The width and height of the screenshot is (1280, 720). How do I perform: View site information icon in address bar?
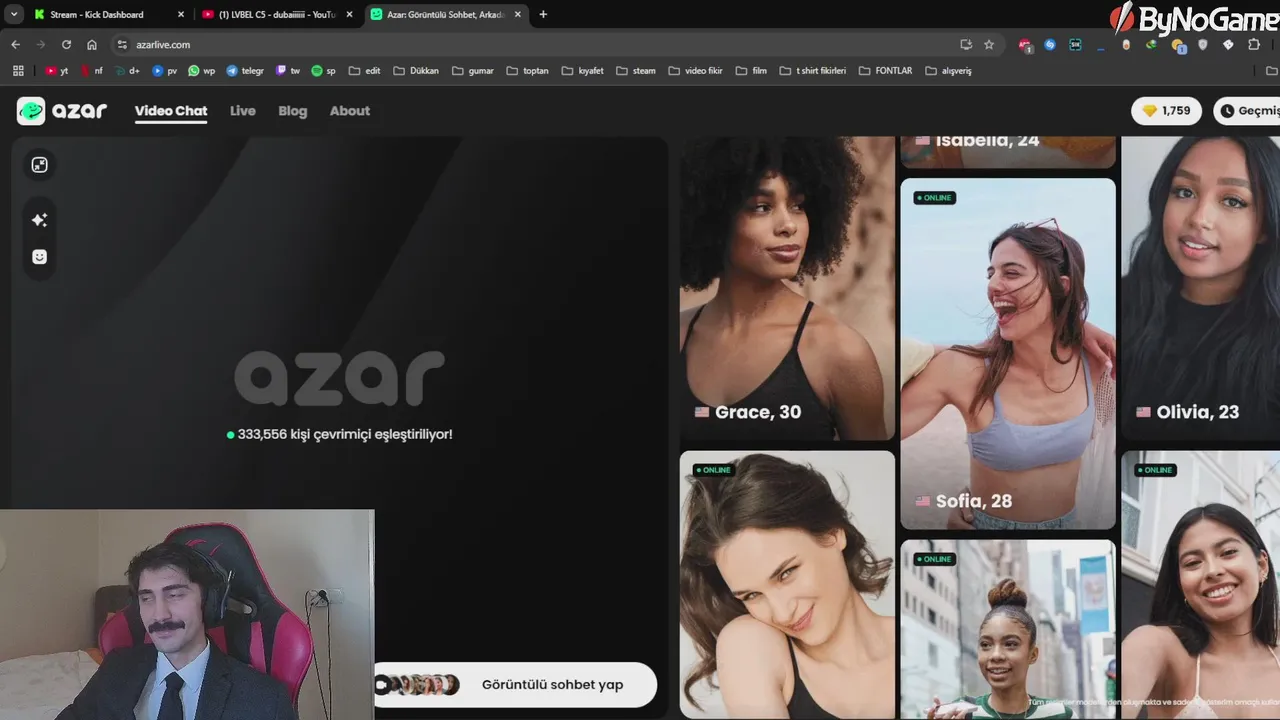coord(122,44)
